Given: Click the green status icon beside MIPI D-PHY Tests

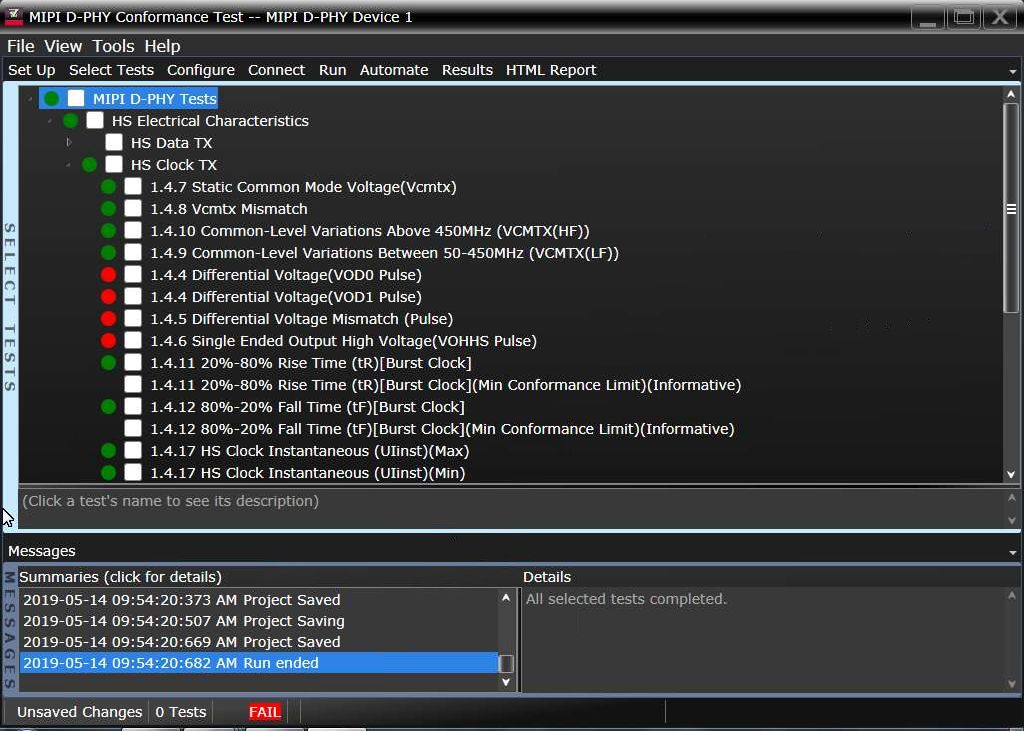Looking at the screenshot, I should click(52, 99).
